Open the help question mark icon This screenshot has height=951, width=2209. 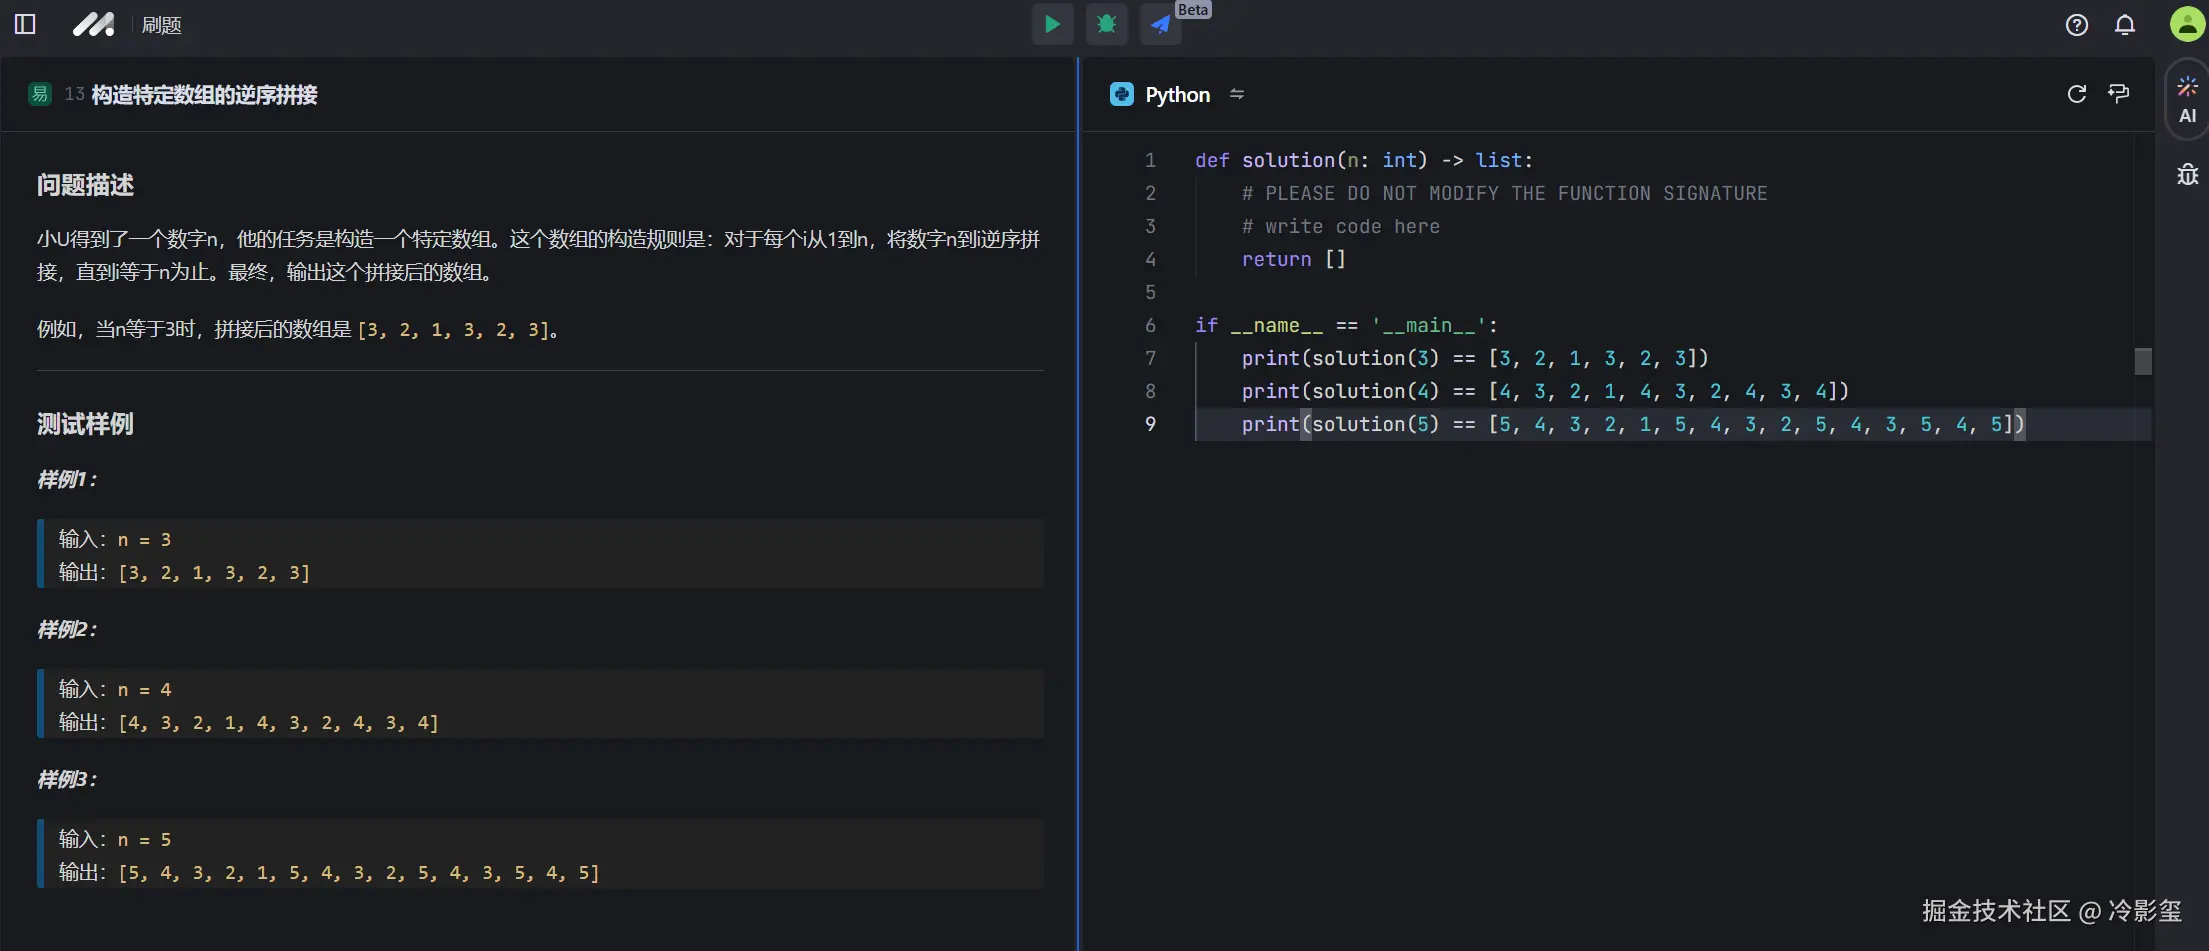point(2077,25)
